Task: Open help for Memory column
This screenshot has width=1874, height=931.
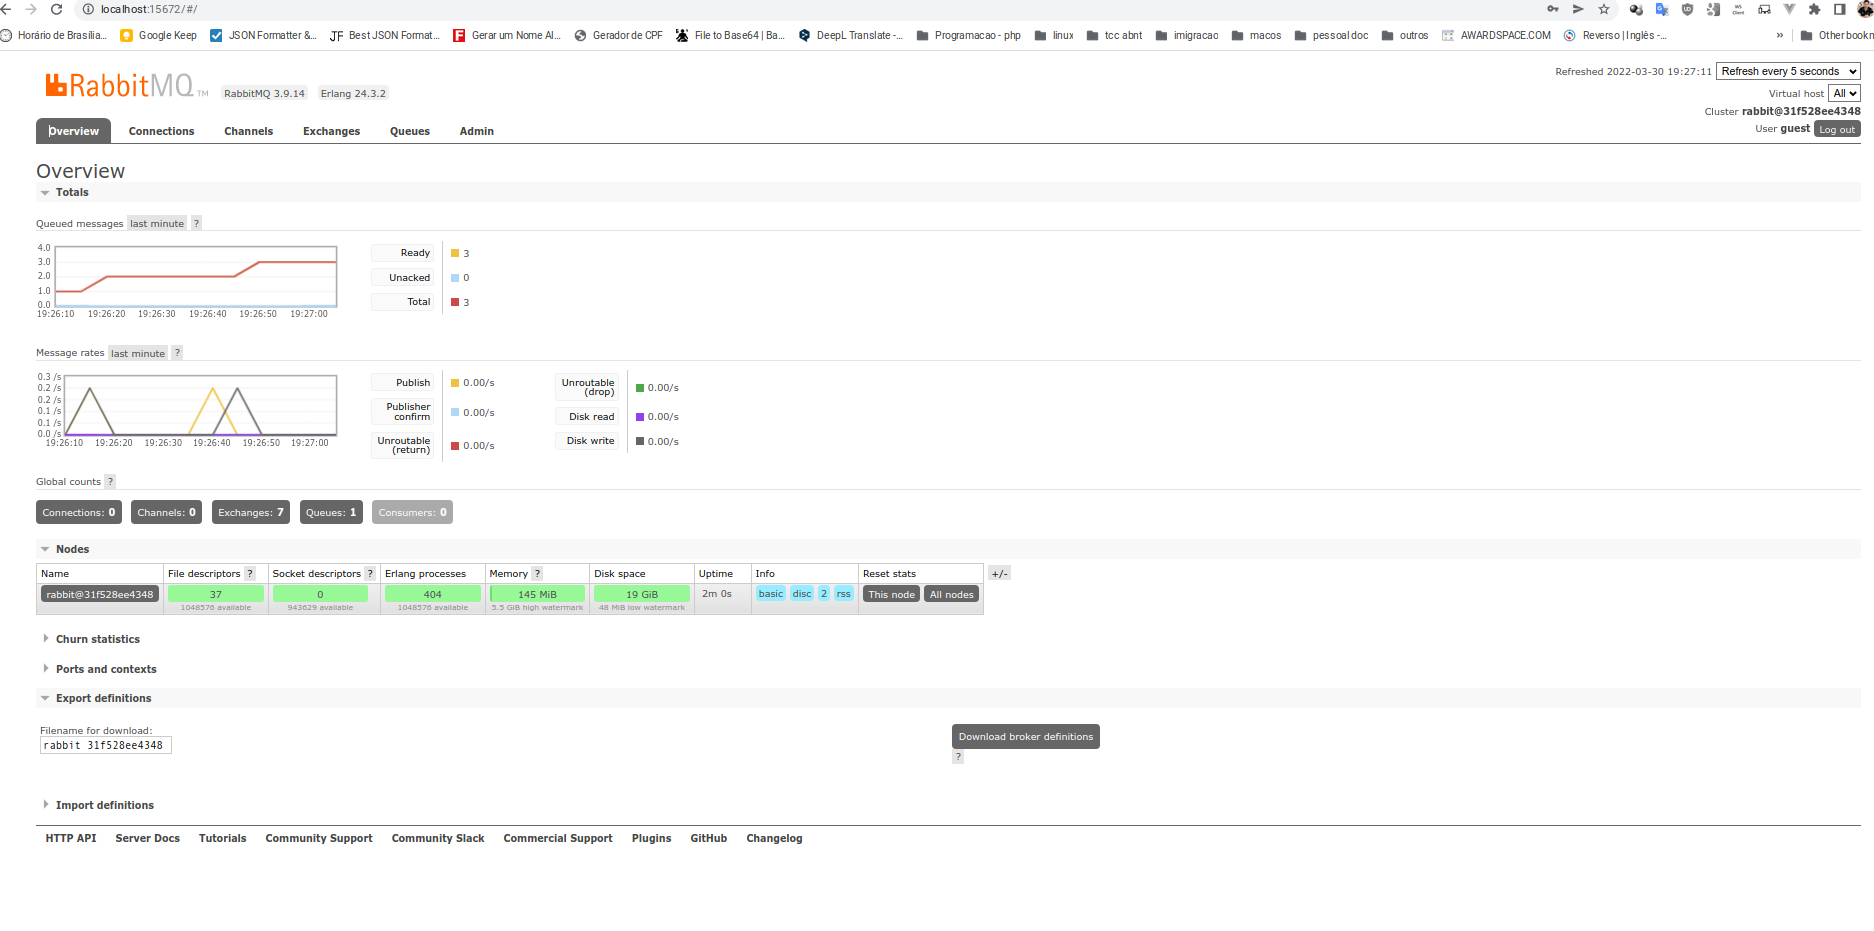Action: coord(537,573)
